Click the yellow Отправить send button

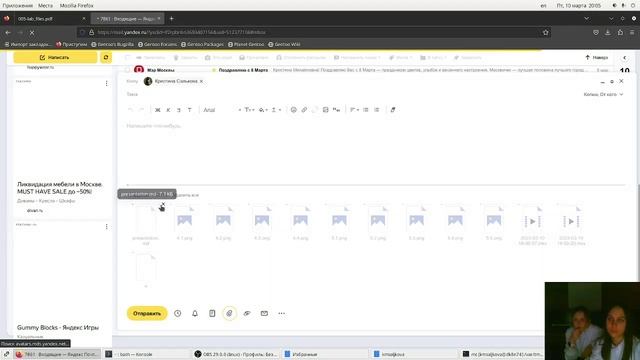147,313
